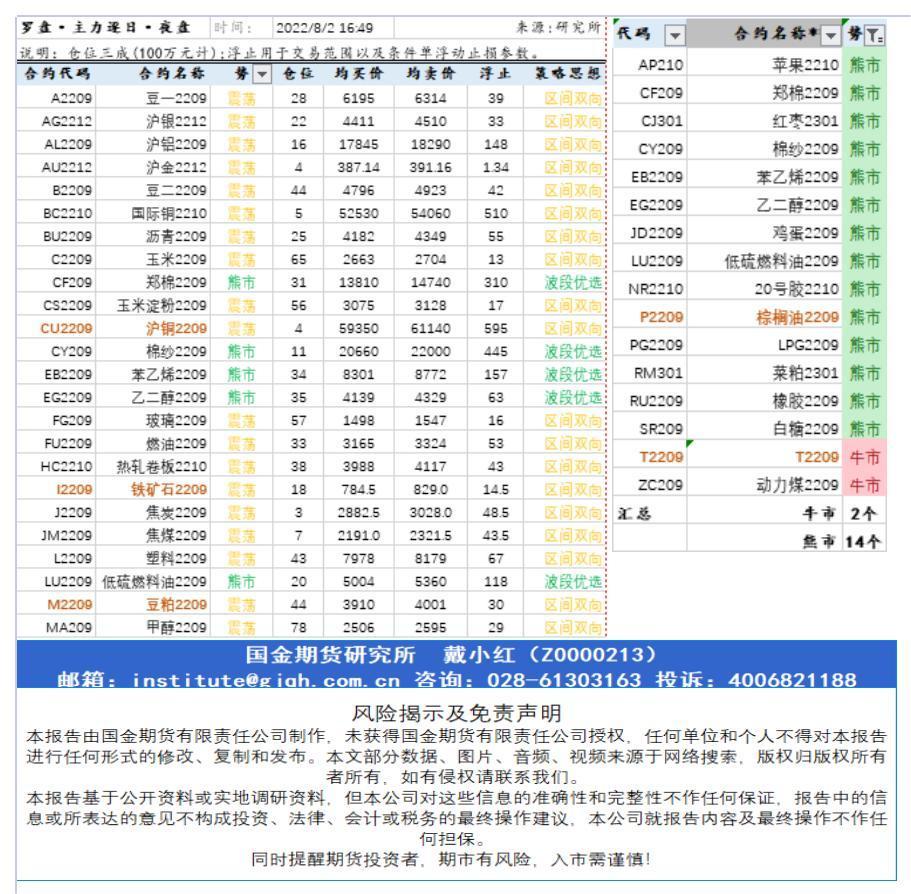The image size is (911, 894).
Task: Click the 来源:研究所 label
Action: click(x=558, y=28)
